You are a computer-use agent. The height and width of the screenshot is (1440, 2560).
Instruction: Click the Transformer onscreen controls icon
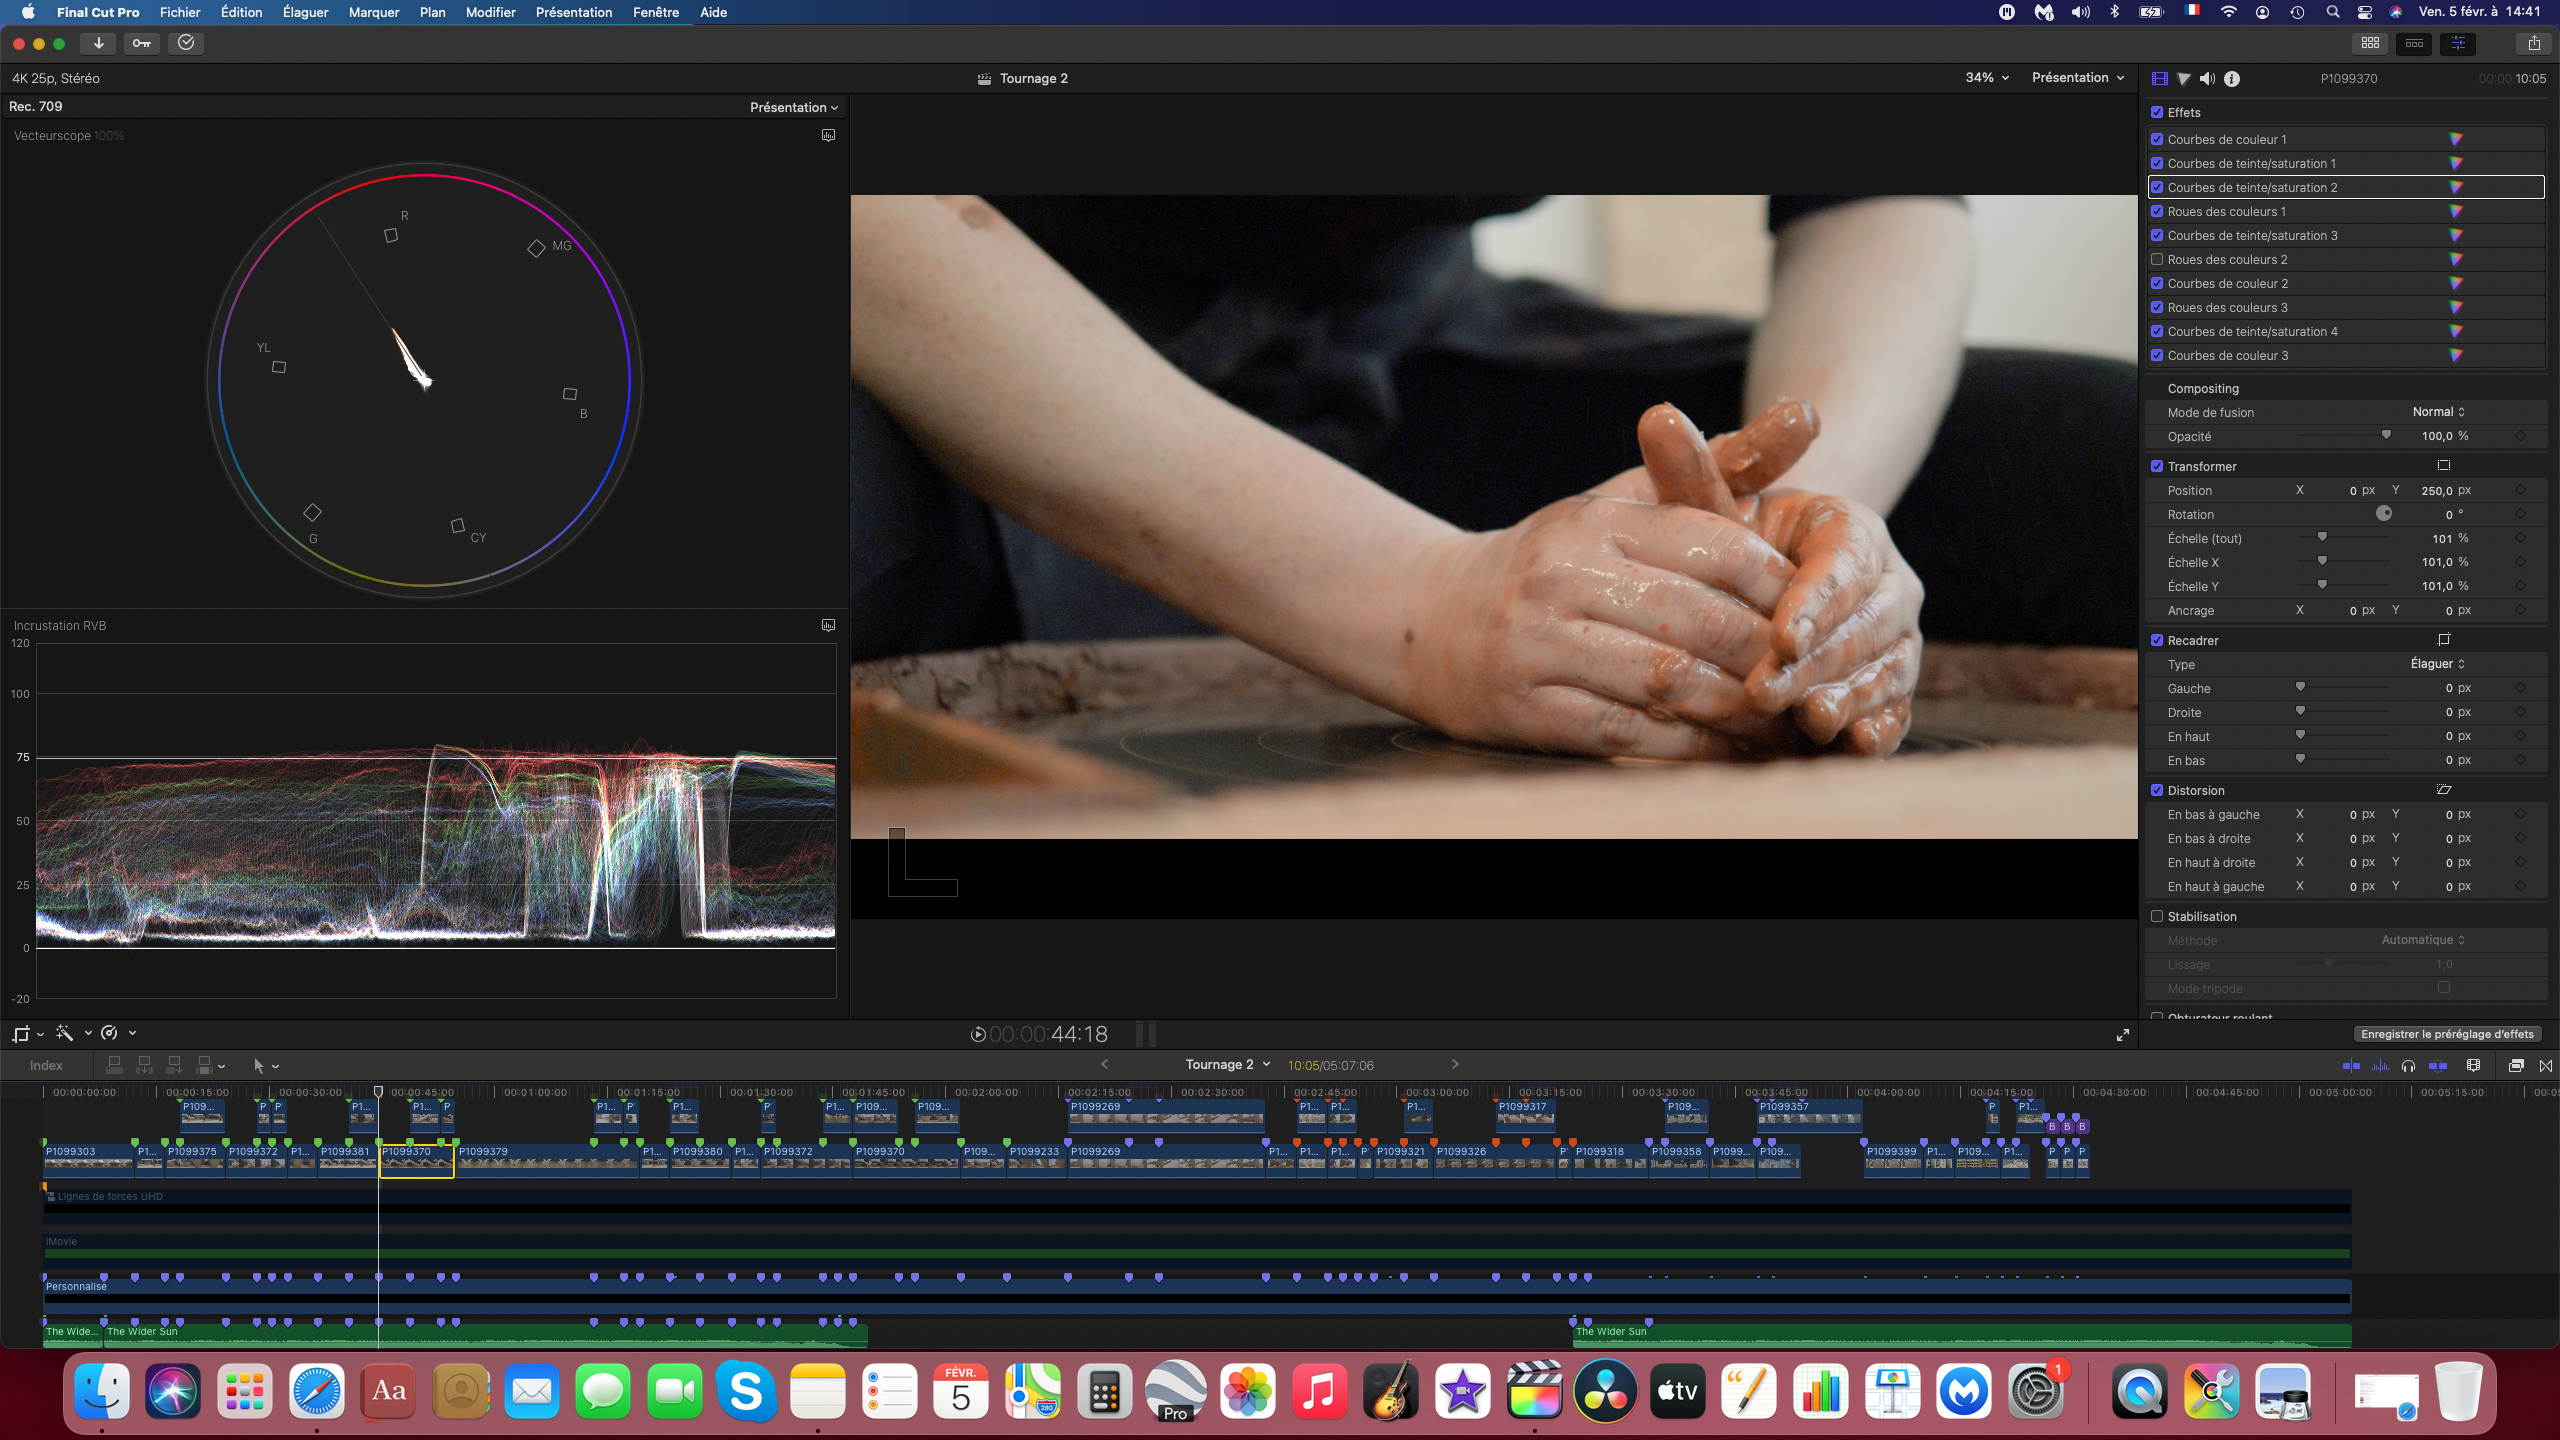(2444, 465)
